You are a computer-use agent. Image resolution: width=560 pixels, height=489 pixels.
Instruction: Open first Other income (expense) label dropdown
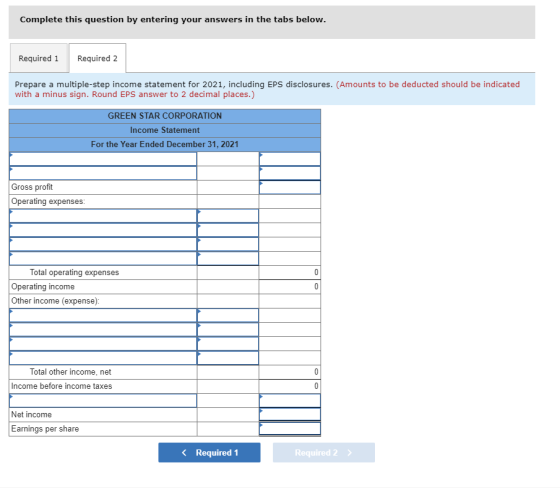tap(103, 315)
